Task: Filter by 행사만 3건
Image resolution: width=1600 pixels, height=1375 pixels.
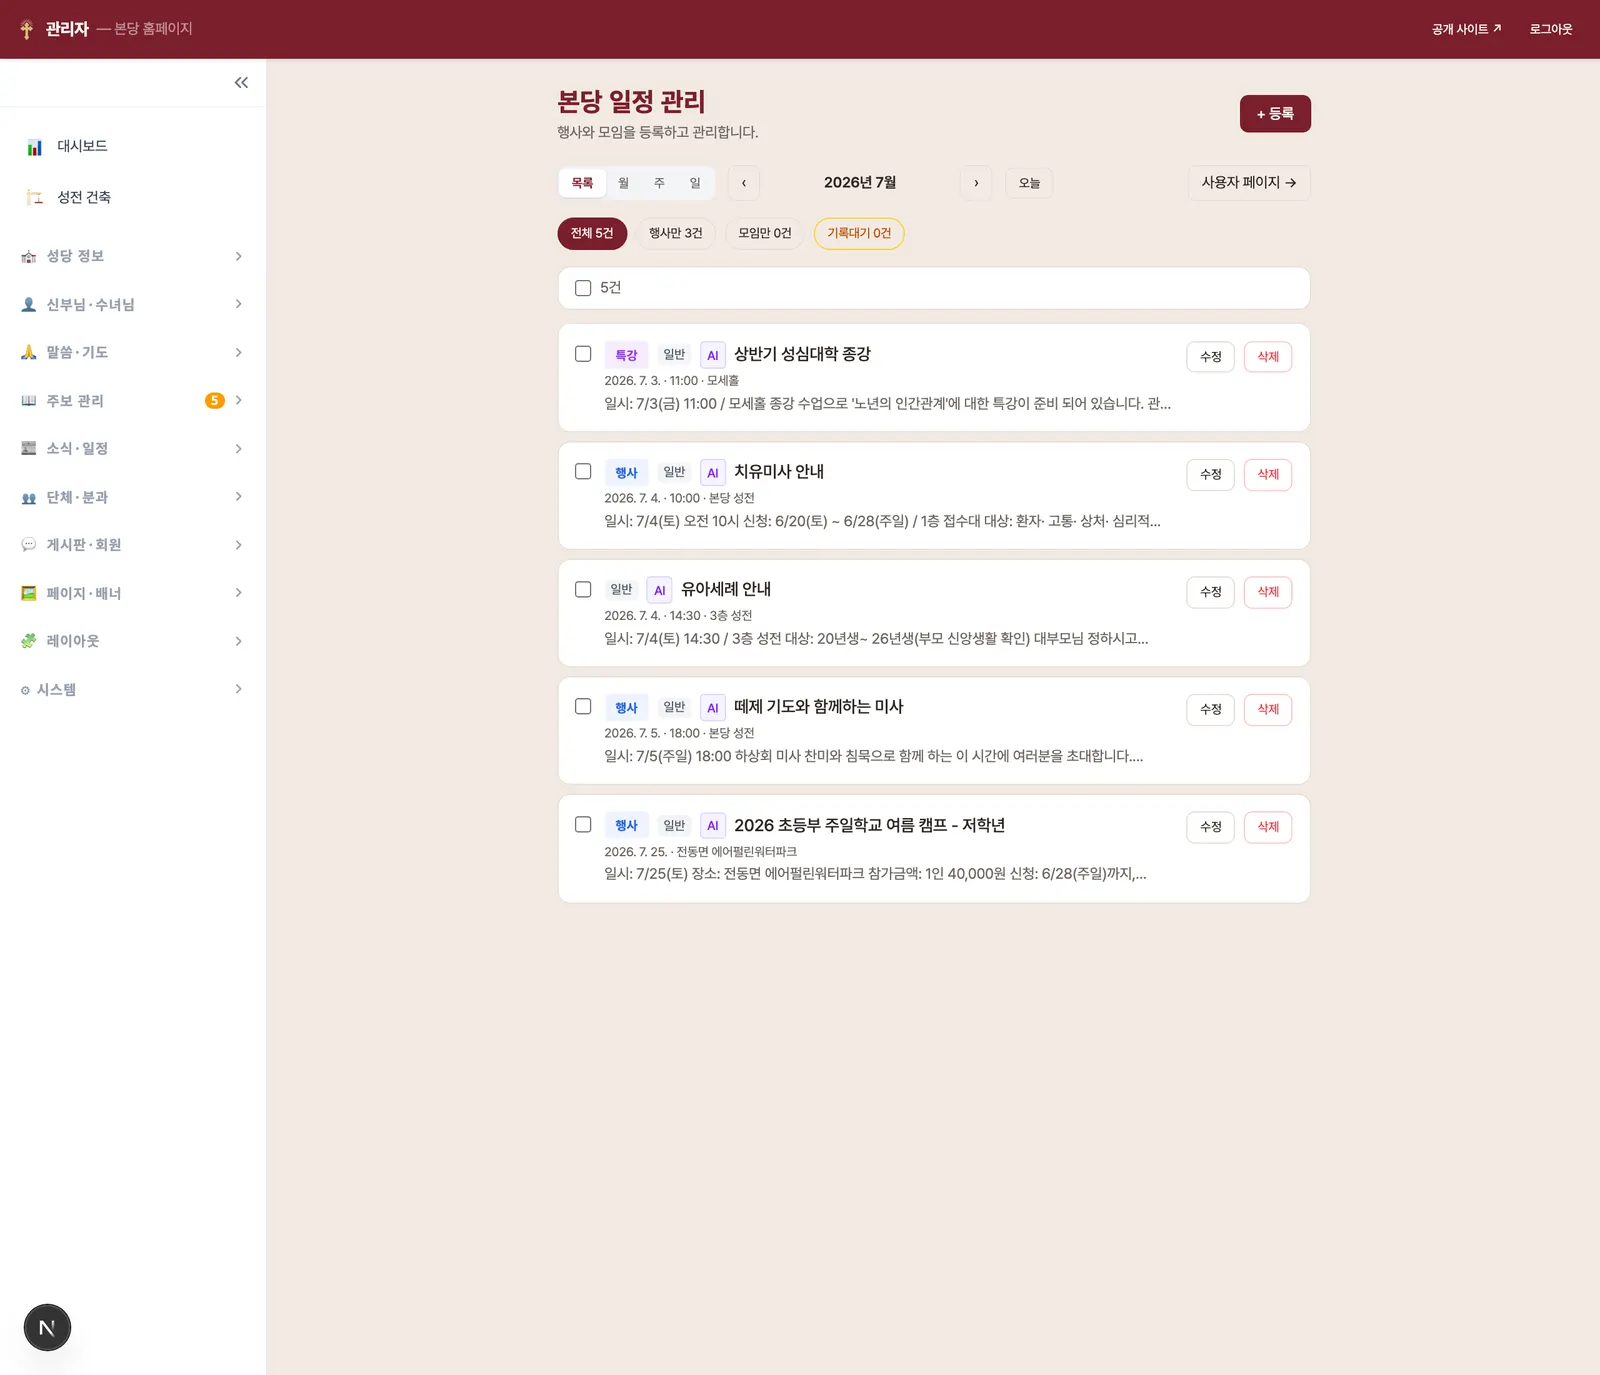Action: tap(676, 234)
